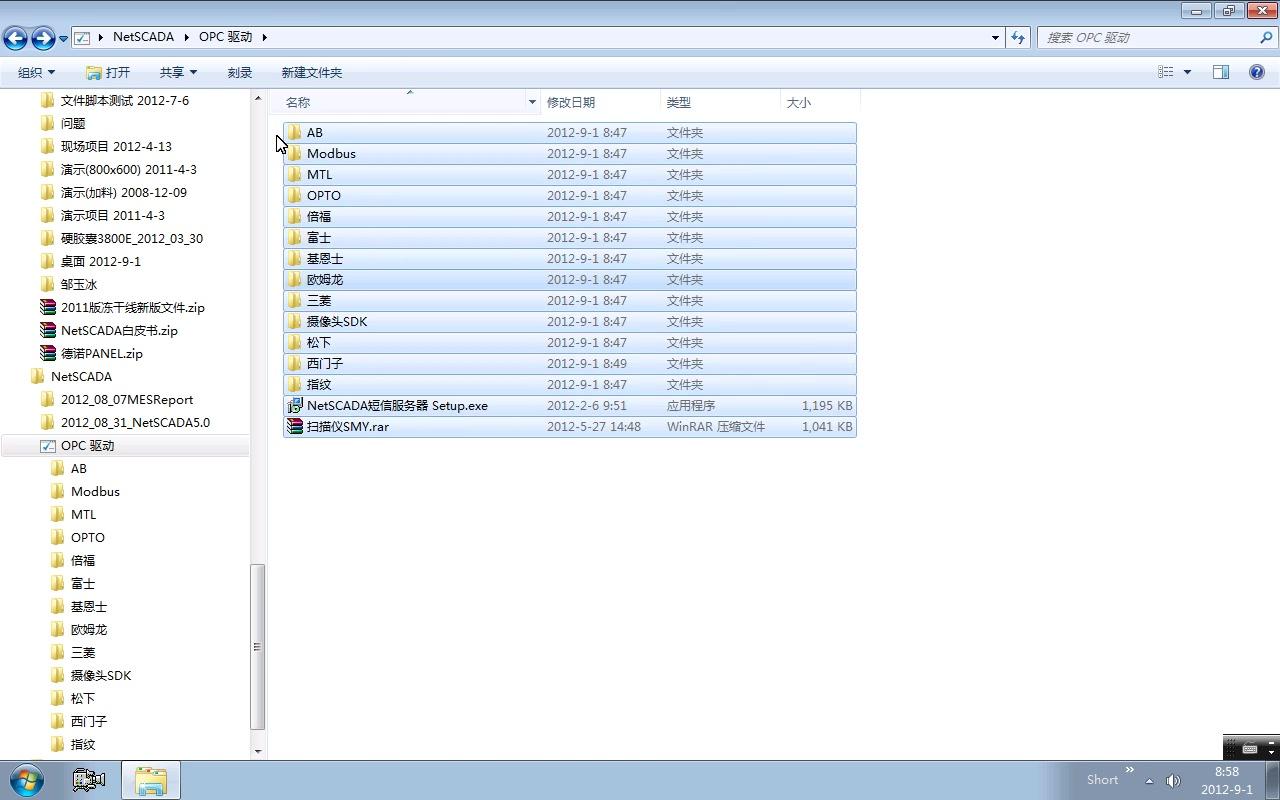Click the 刻录 toolbar button

click(x=240, y=72)
